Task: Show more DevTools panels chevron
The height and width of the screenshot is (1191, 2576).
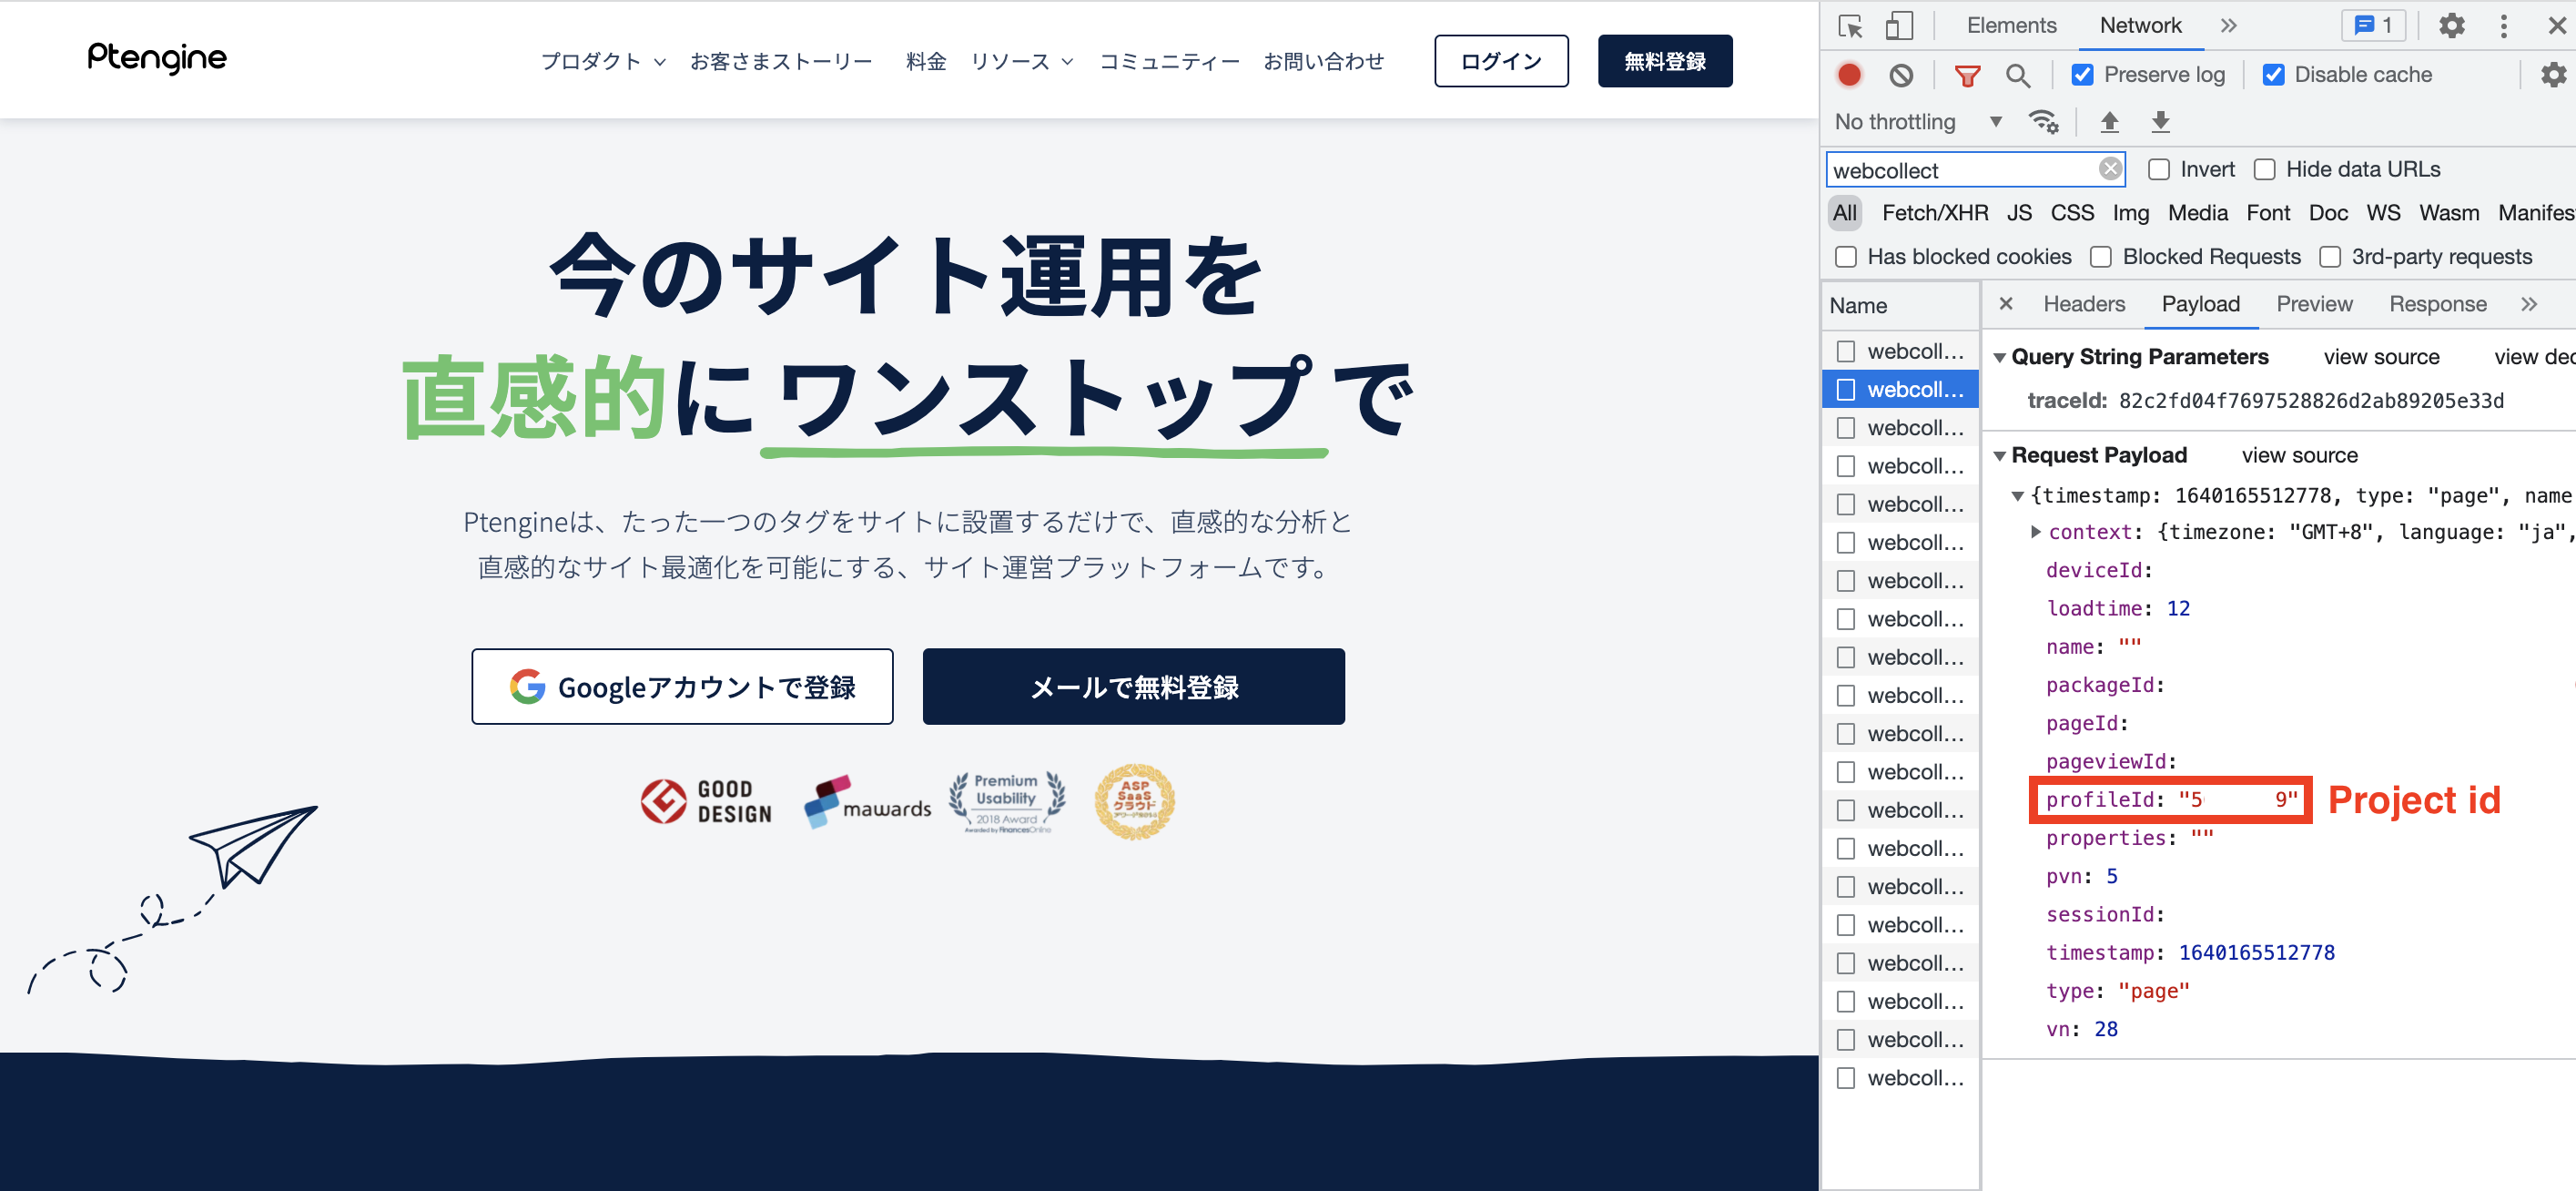Action: click(x=2228, y=26)
